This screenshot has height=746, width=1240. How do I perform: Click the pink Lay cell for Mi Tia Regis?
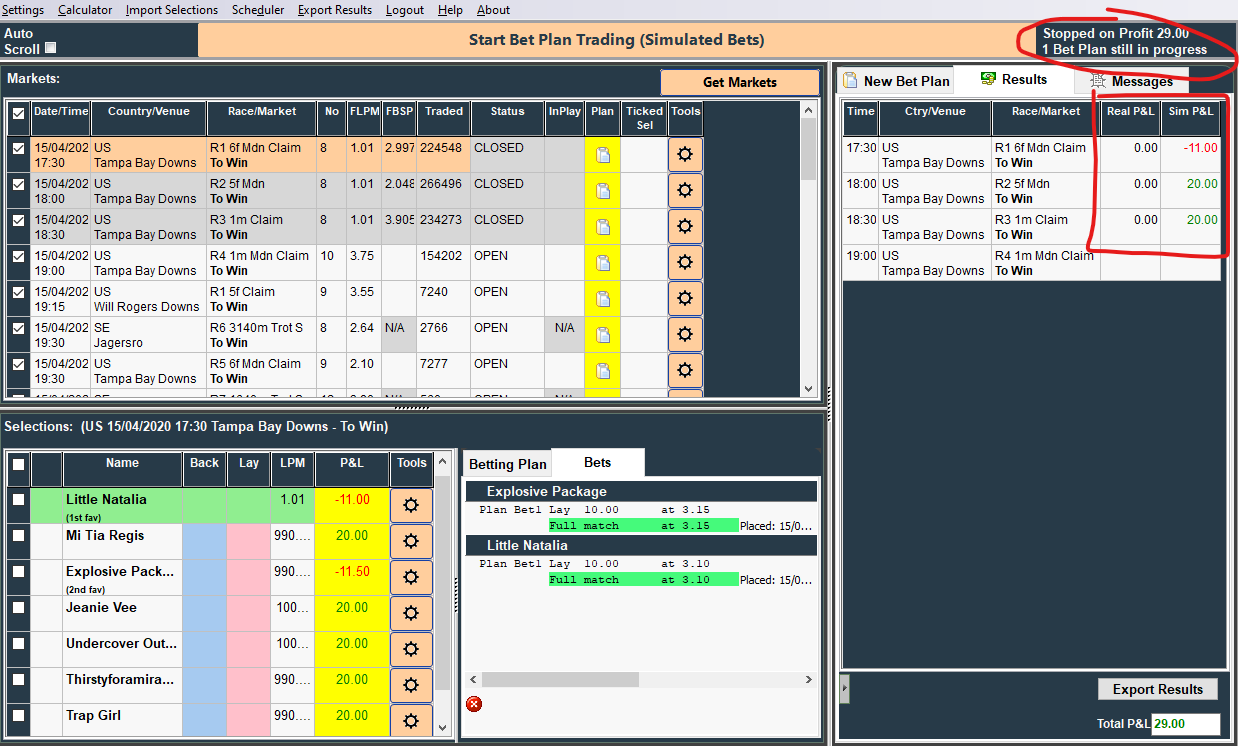click(248, 542)
